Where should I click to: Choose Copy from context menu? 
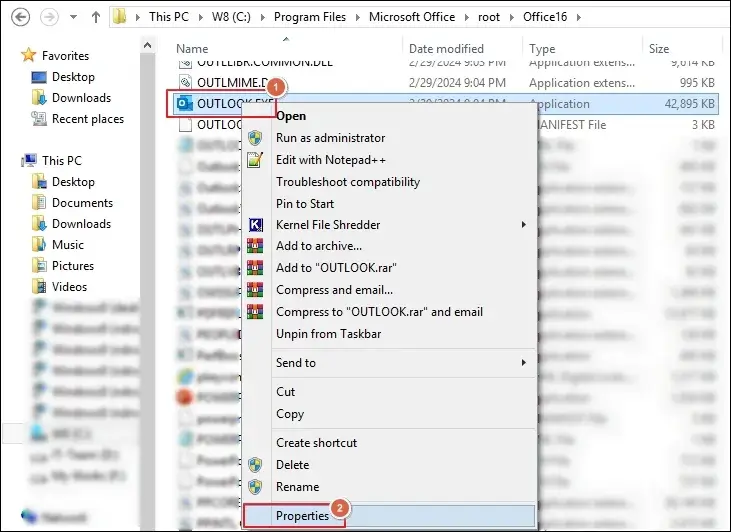tap(390, 414)
